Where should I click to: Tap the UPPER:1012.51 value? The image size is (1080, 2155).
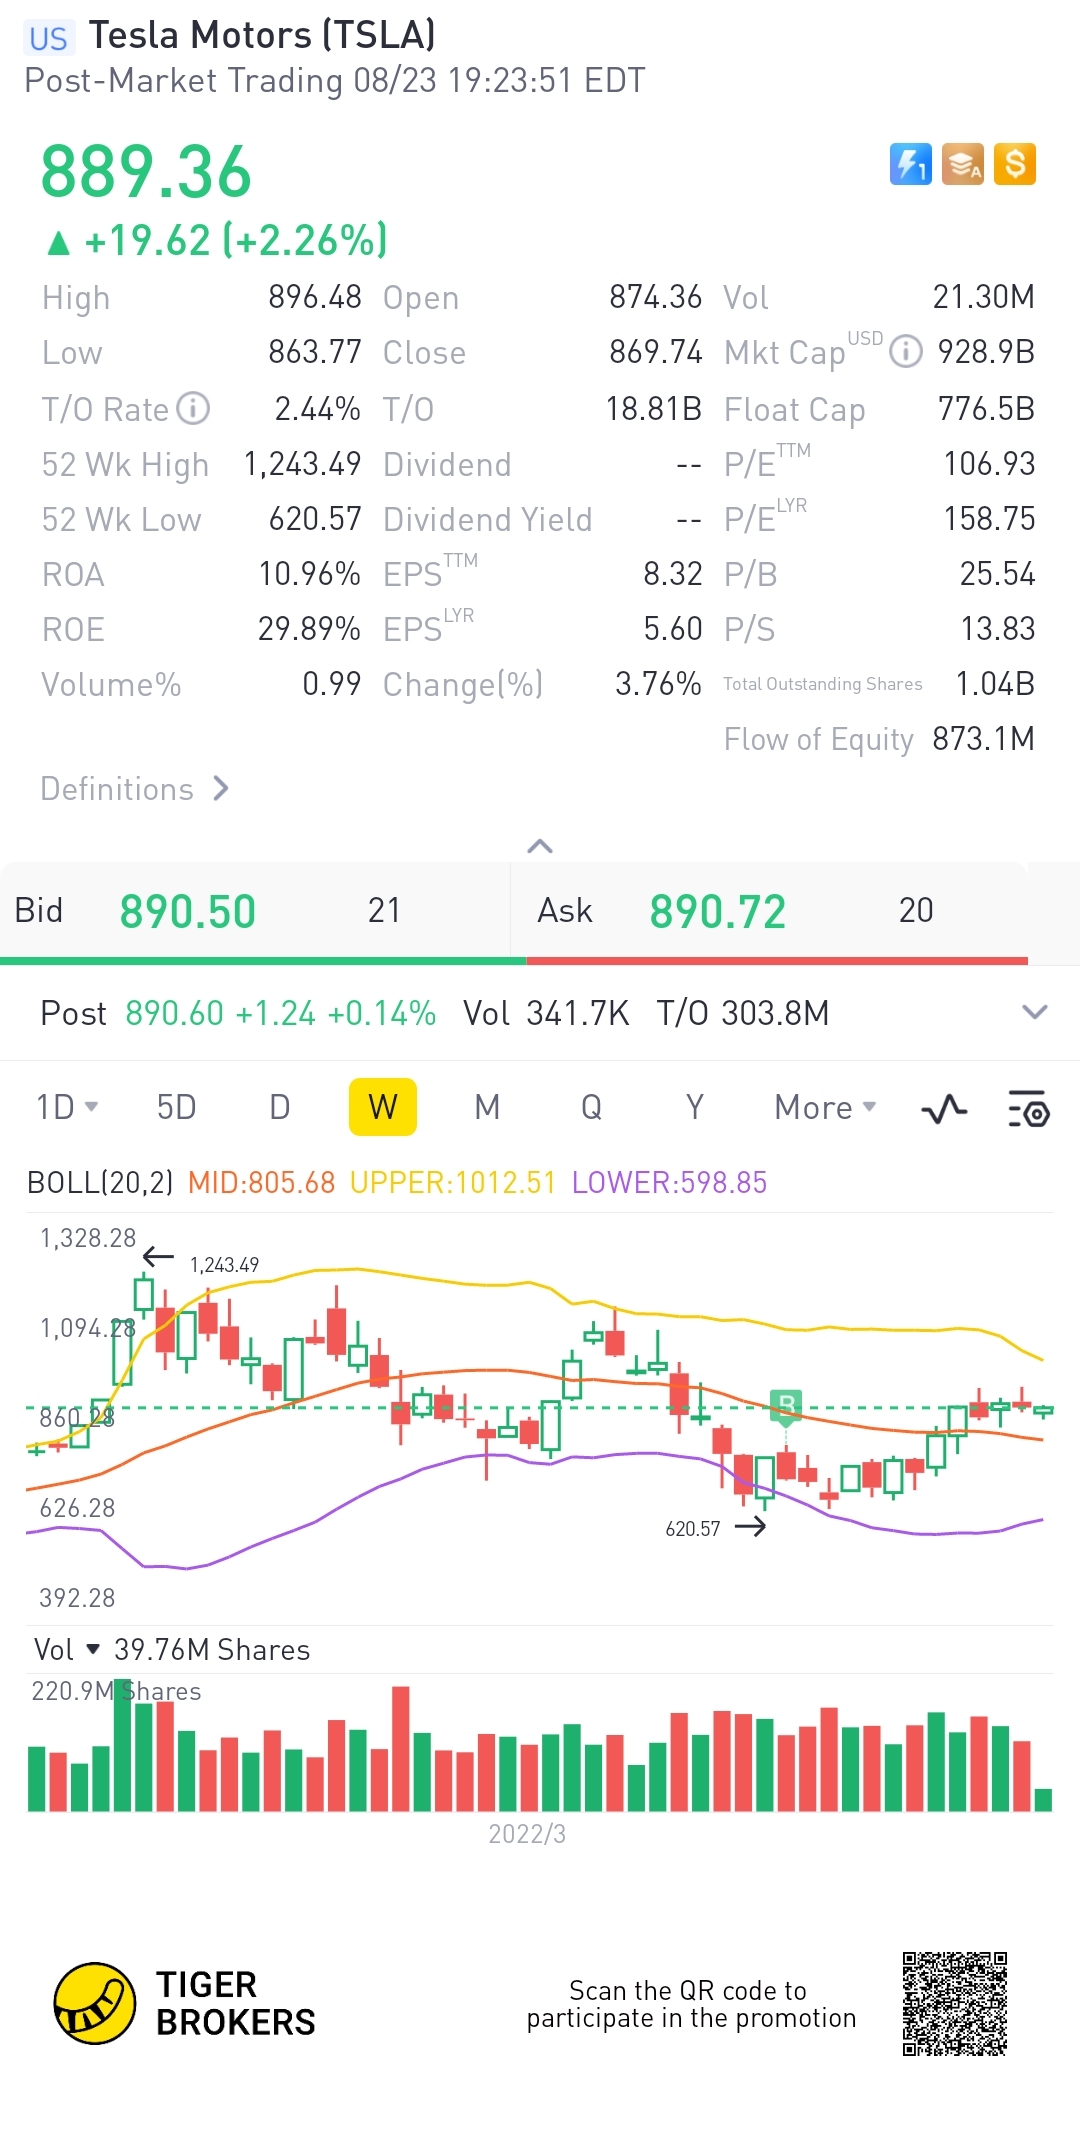point(452,1183)
